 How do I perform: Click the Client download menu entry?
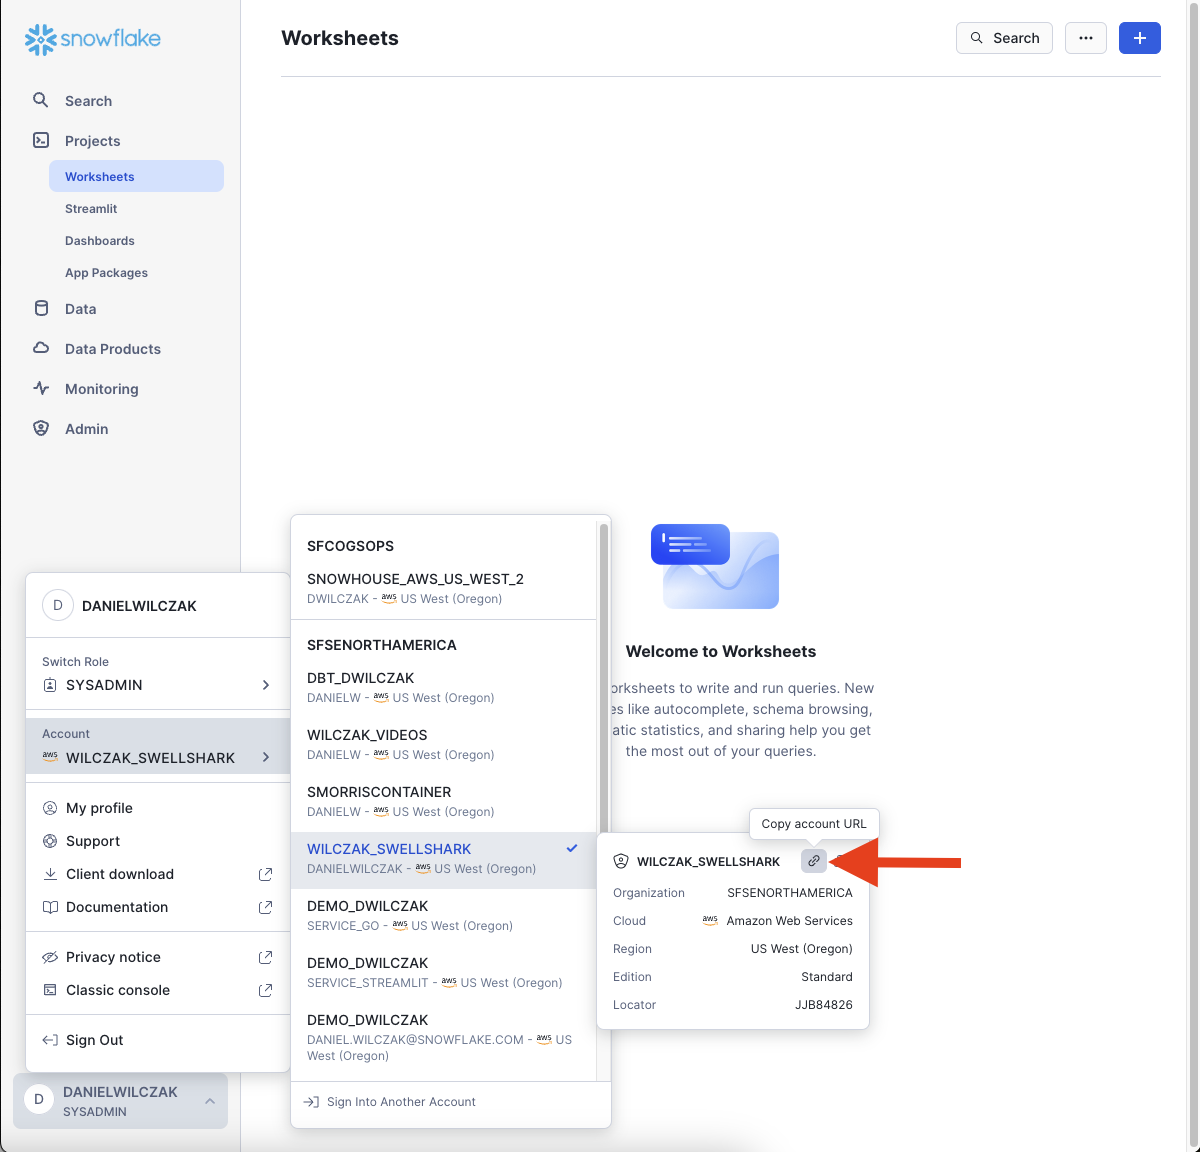tap(158, 874)
